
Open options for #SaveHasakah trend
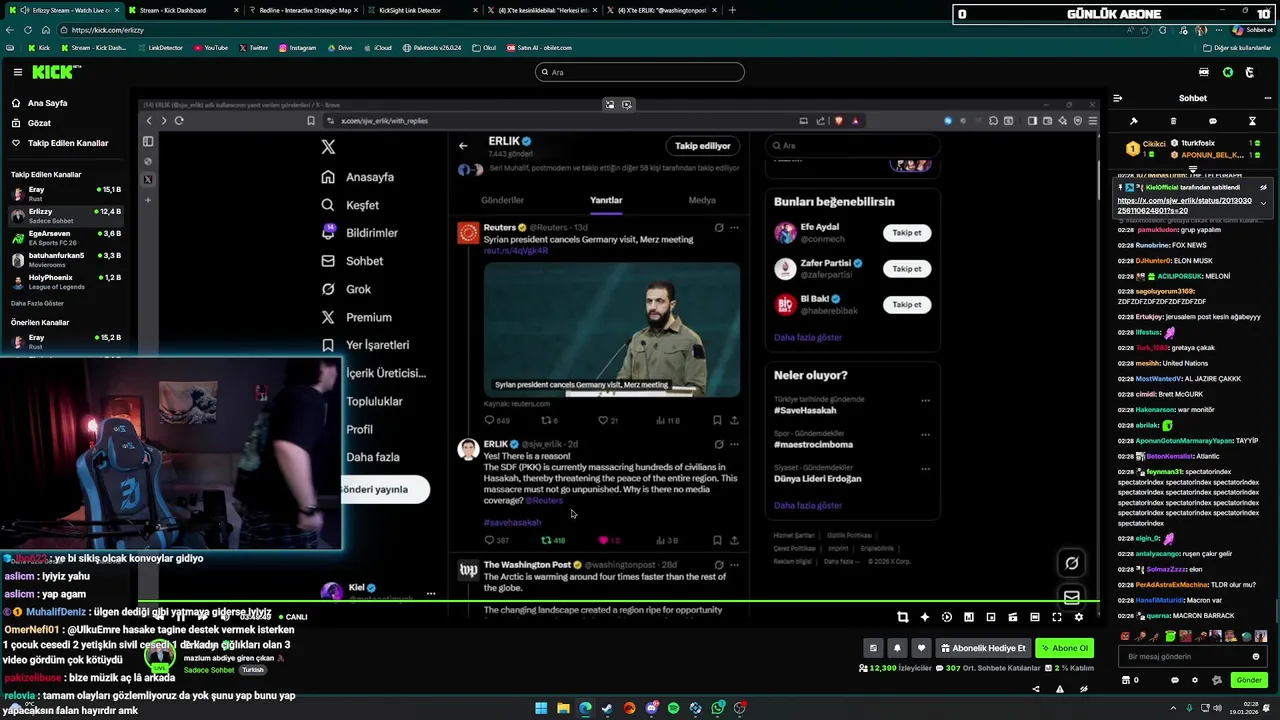(x=925, y=401)
